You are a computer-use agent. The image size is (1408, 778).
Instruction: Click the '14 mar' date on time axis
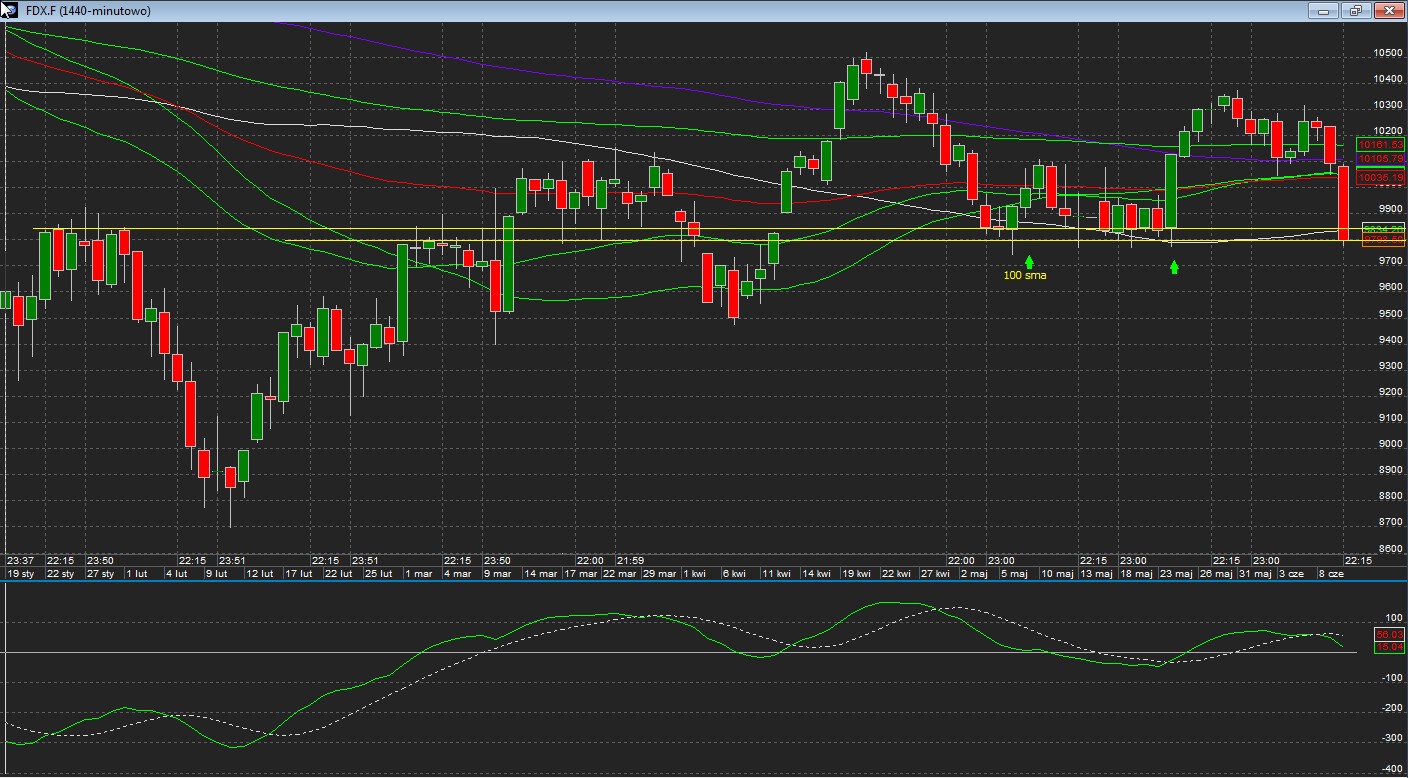click(x=540, y=574)
